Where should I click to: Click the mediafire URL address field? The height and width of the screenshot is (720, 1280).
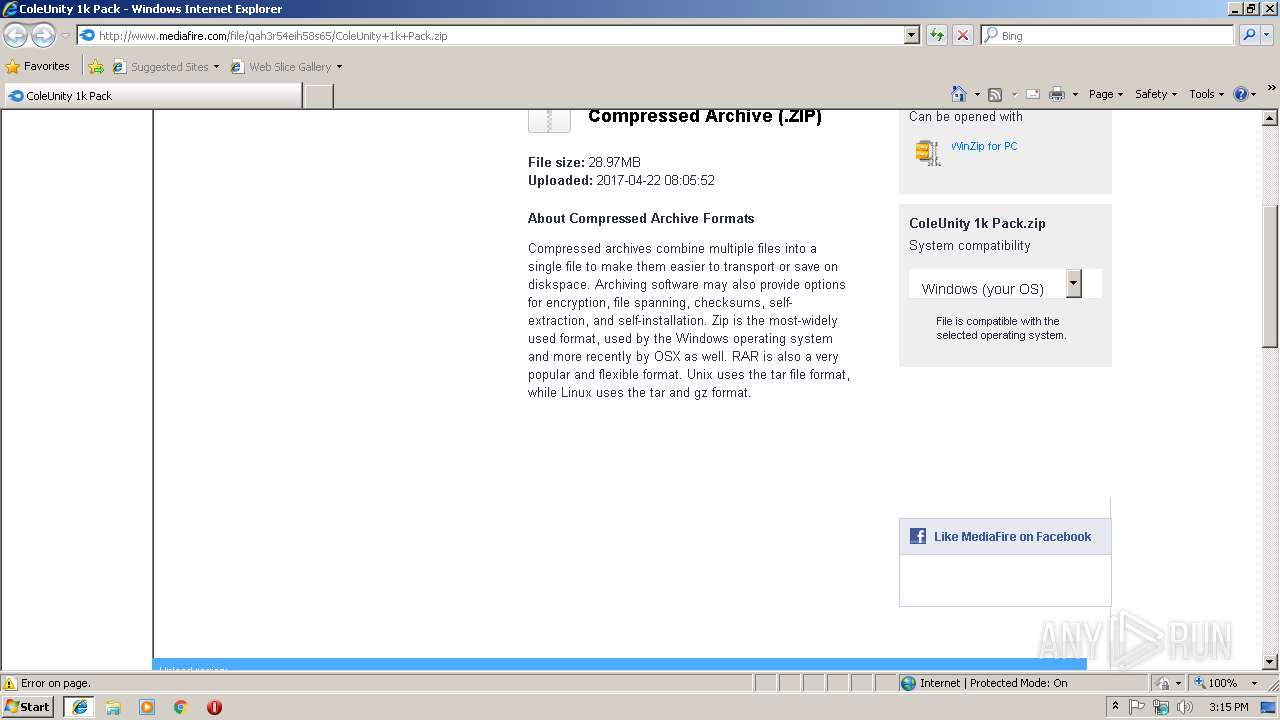490,36
